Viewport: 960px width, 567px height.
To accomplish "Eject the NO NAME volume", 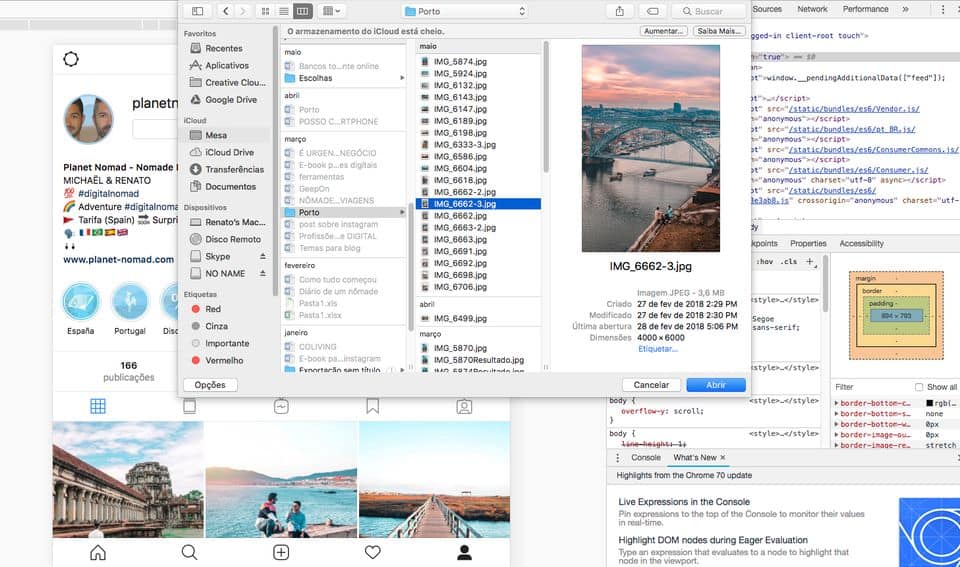I will (263, 273).
